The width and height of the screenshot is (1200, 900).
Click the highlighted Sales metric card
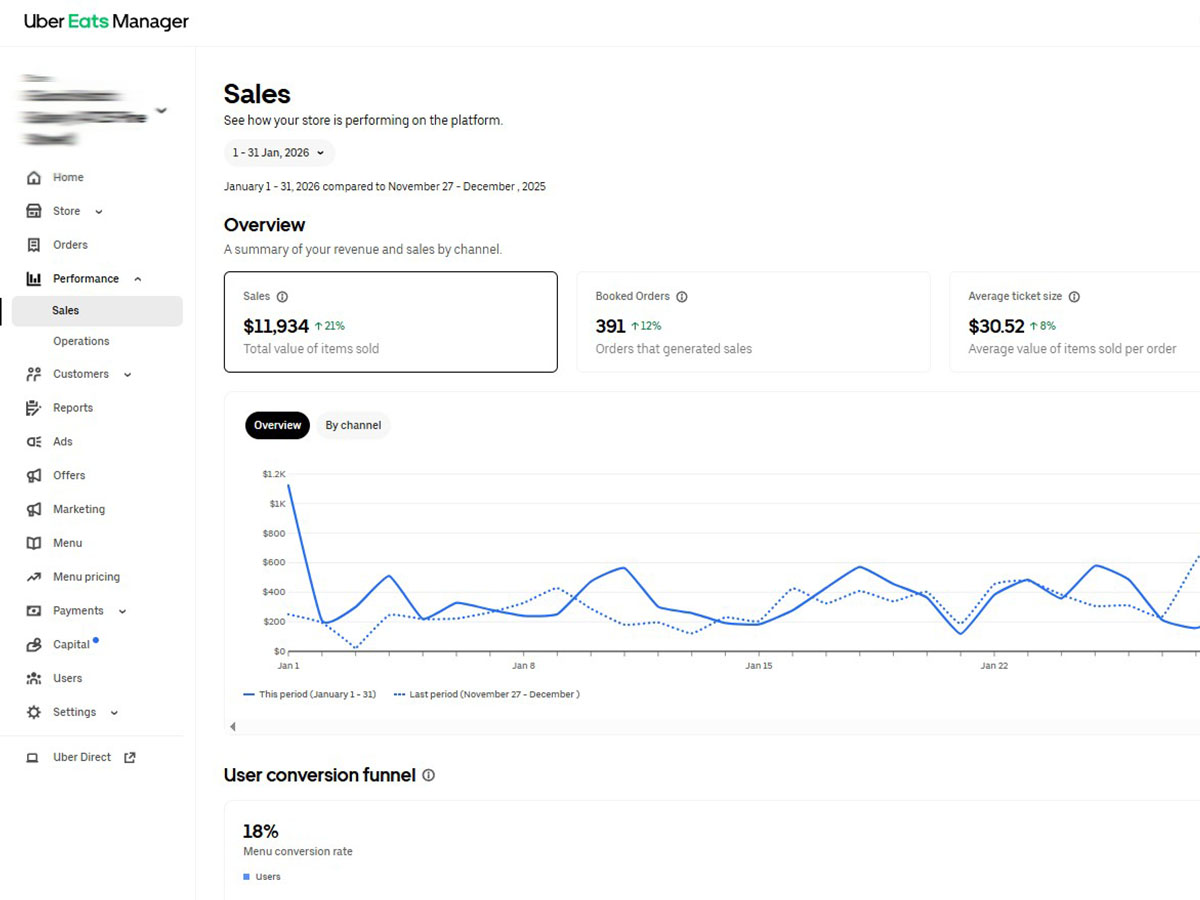390,321
